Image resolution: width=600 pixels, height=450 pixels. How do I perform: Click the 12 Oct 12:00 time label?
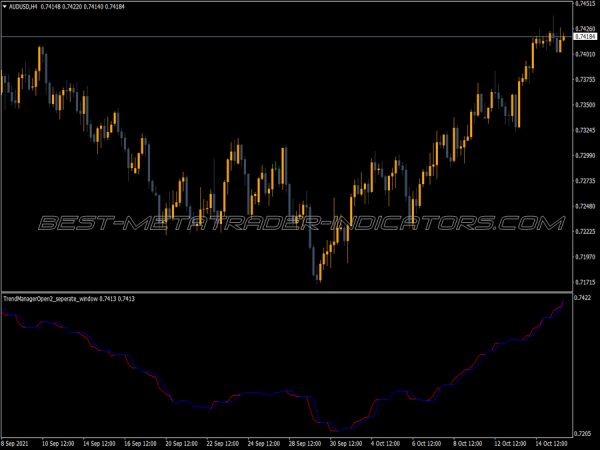pyautogui.click(x=510, y=443)
